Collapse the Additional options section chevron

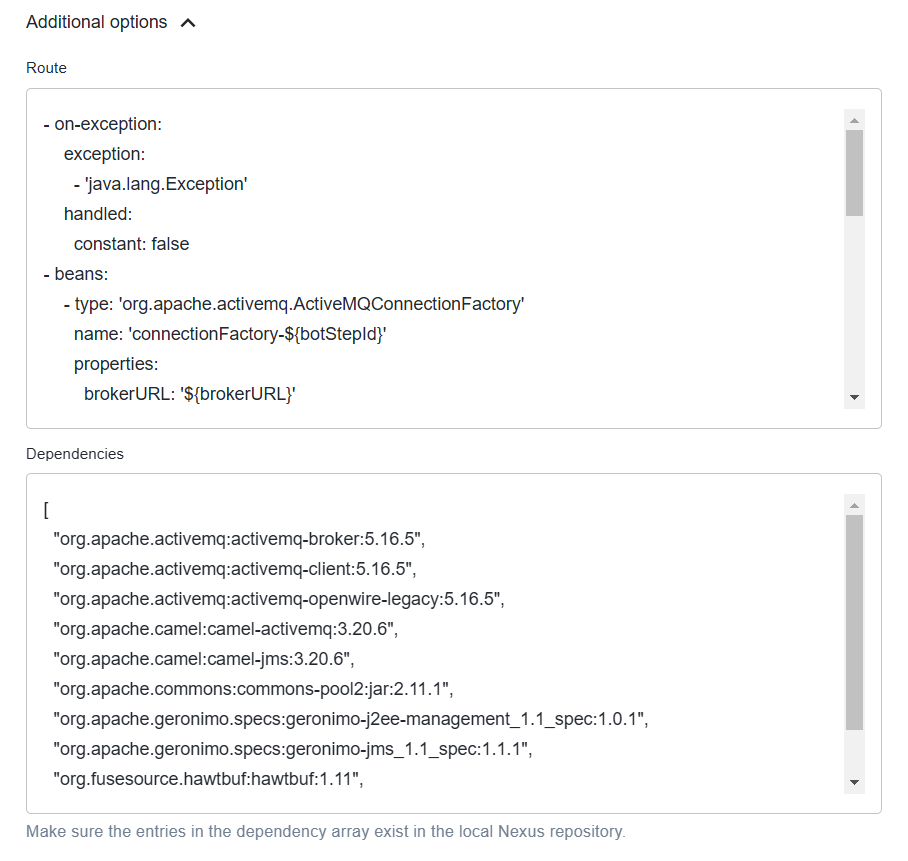click(188, 23)
